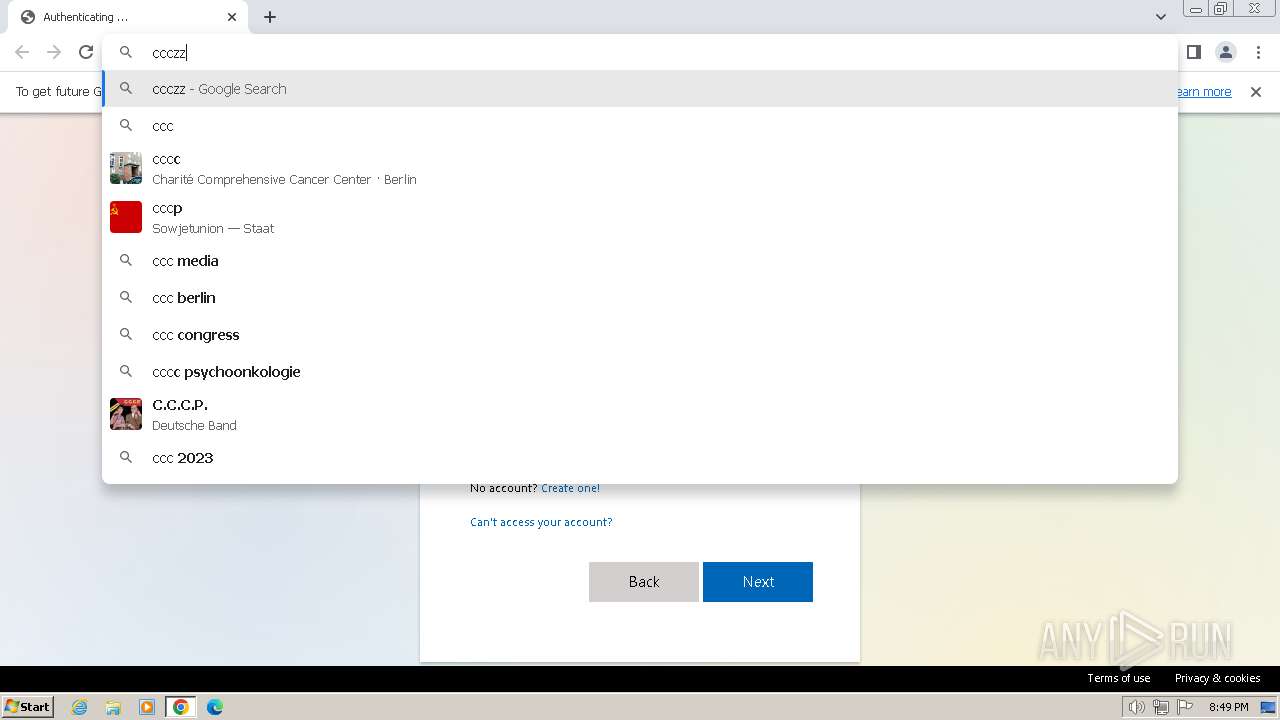Click the browser forward arrow
This screenshot has width=1280, height=720.
pos(54,52)
